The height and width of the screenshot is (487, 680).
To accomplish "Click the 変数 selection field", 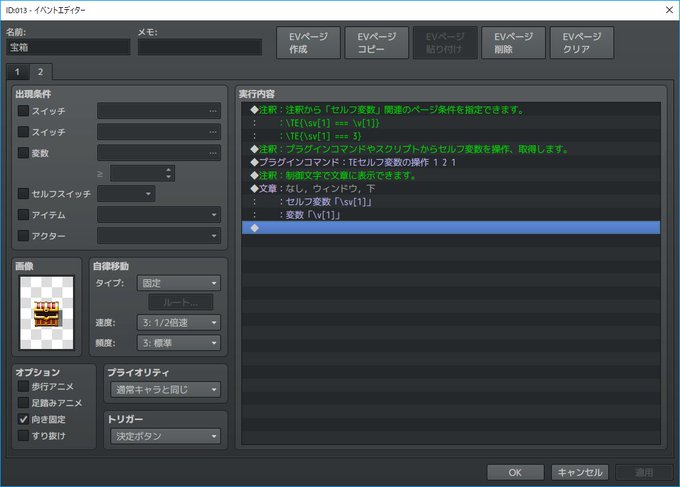I will [159, 153].
